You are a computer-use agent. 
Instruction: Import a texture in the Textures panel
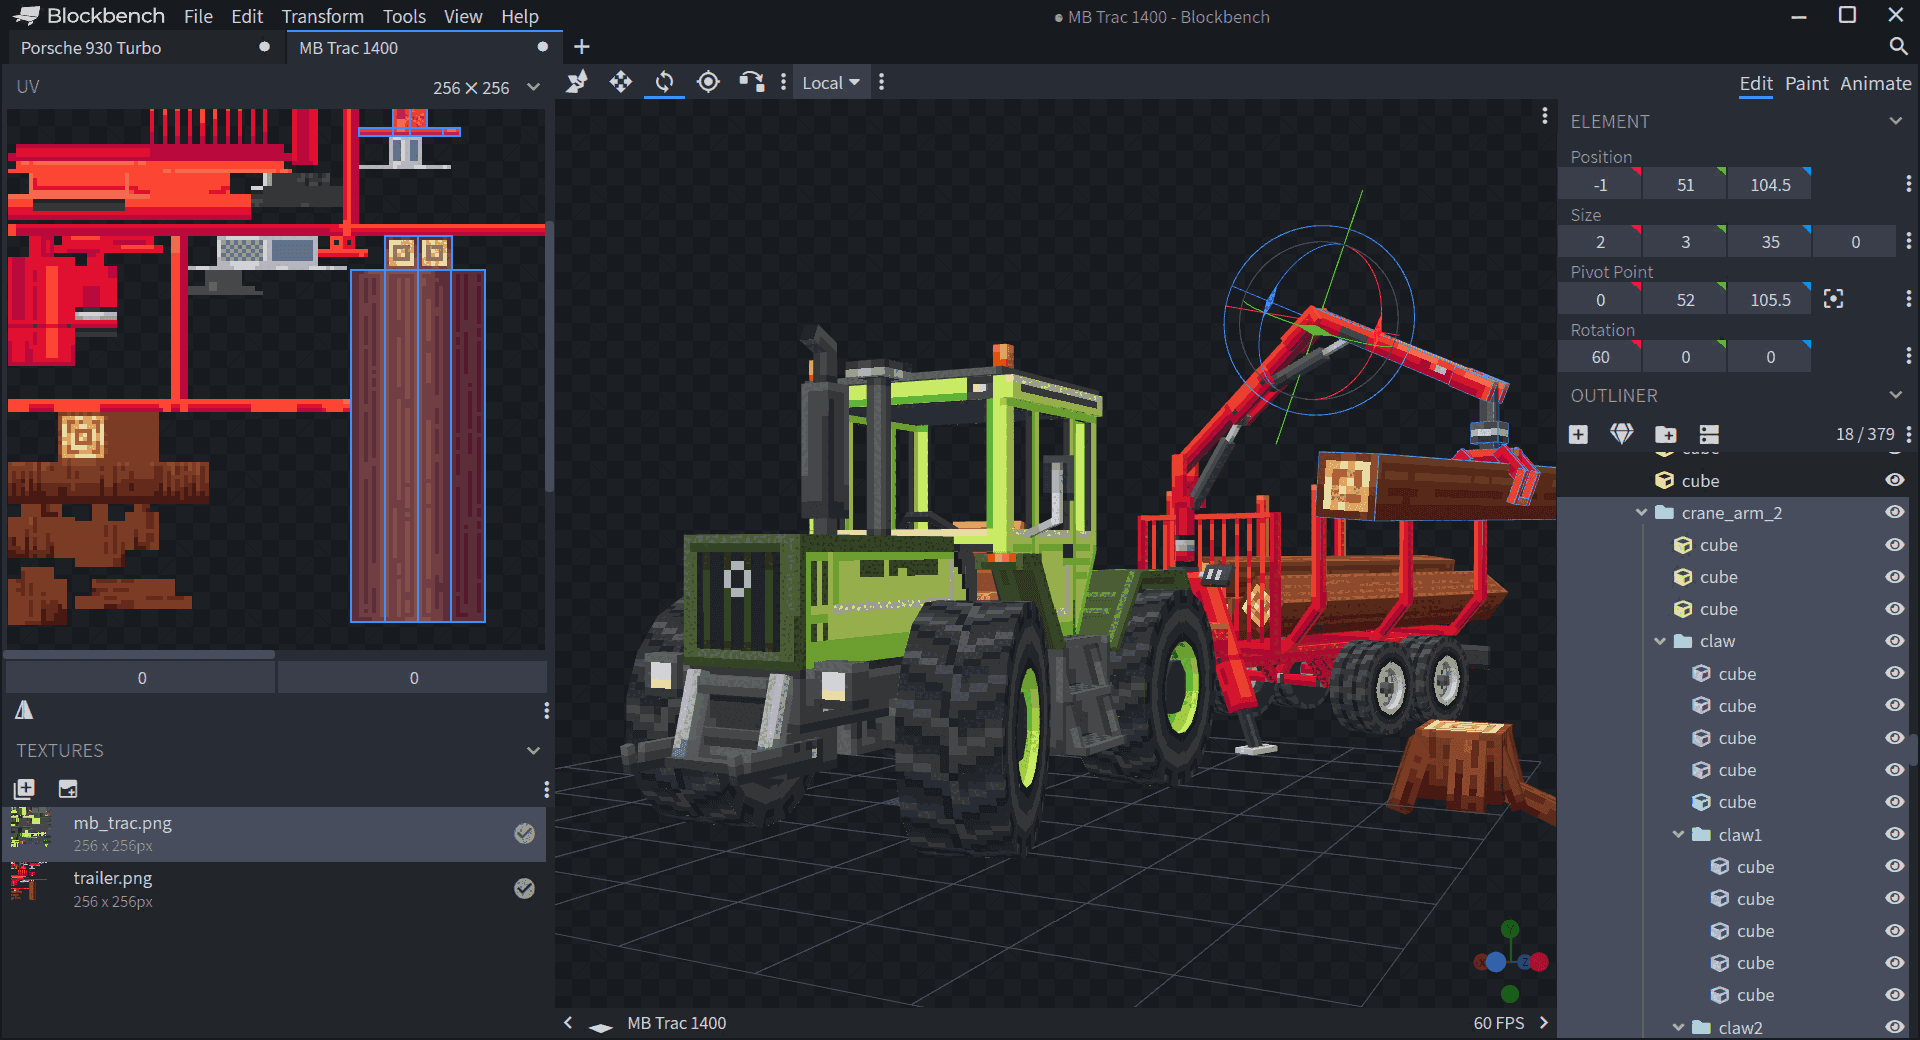(24, 789)
